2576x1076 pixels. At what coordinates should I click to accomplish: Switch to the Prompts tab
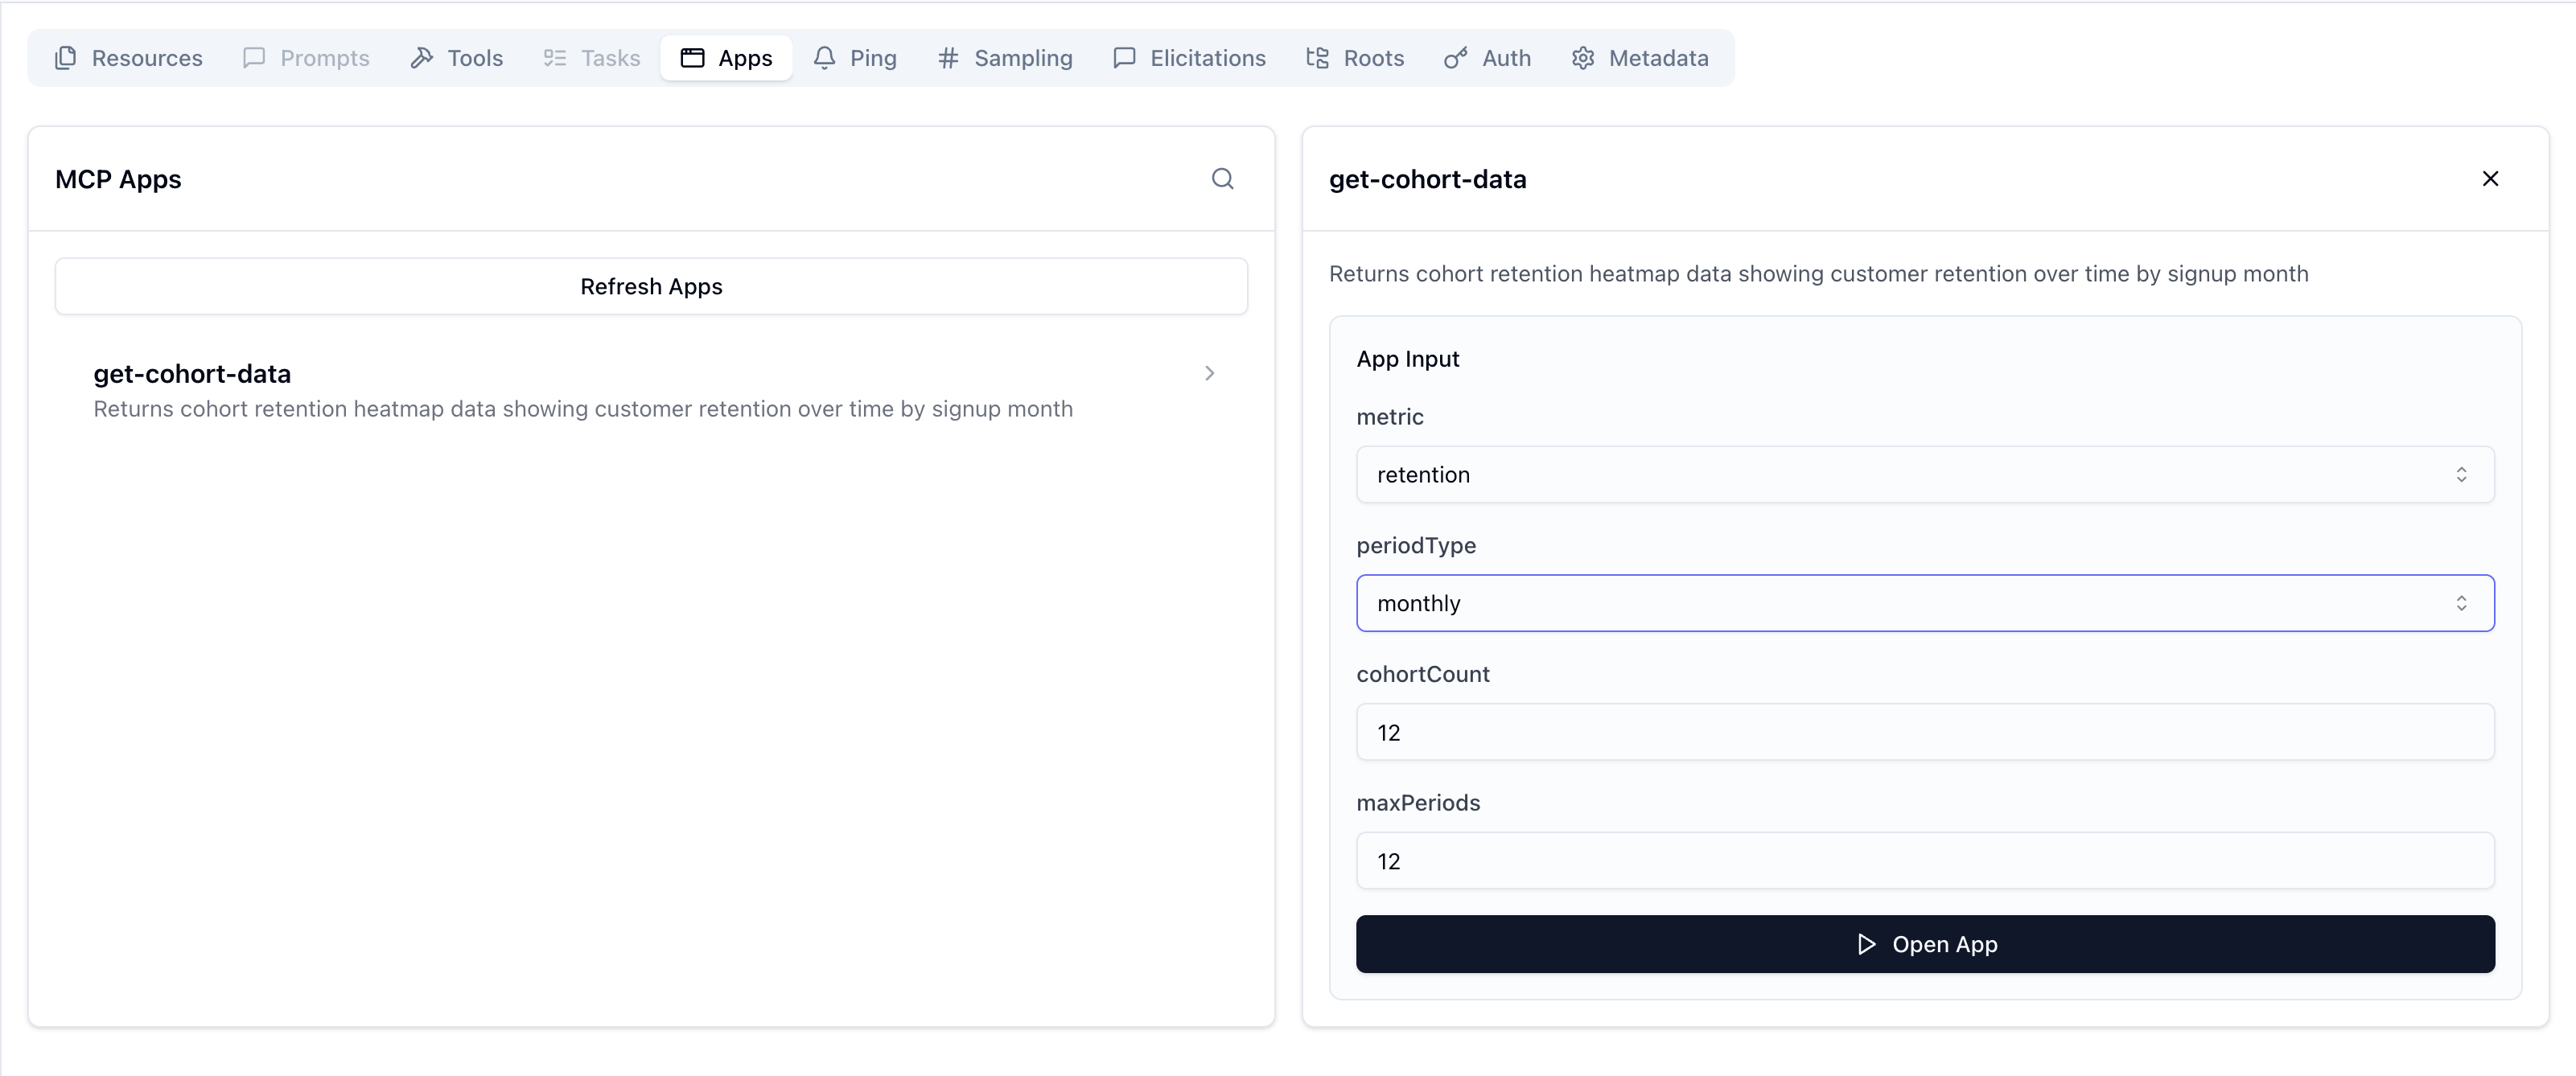(x=306, y=58)
